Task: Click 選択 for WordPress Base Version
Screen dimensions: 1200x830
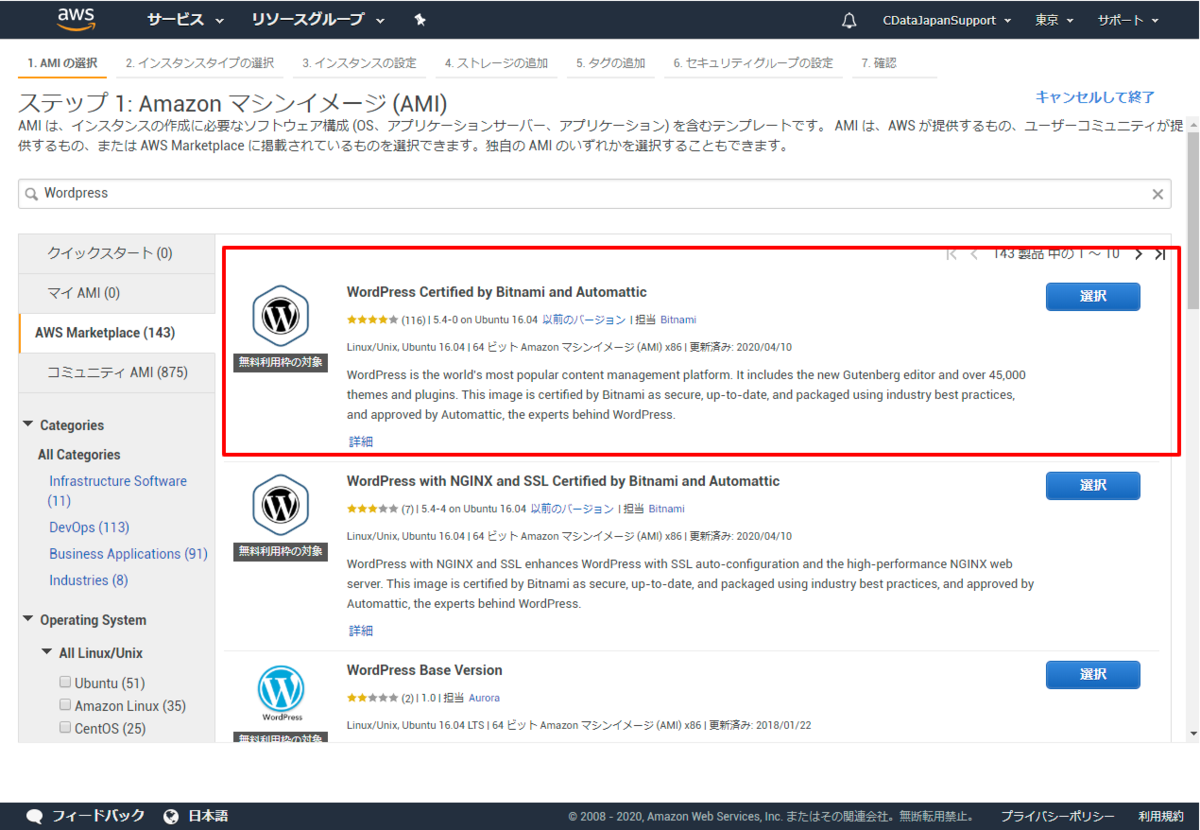Action: [x=1093, y=675]
